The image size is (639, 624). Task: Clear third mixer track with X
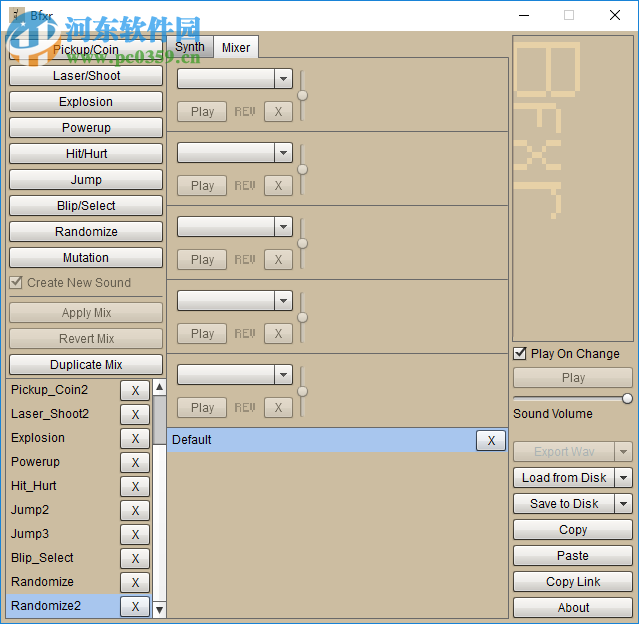pyautogui.click(x=278, y=260)
